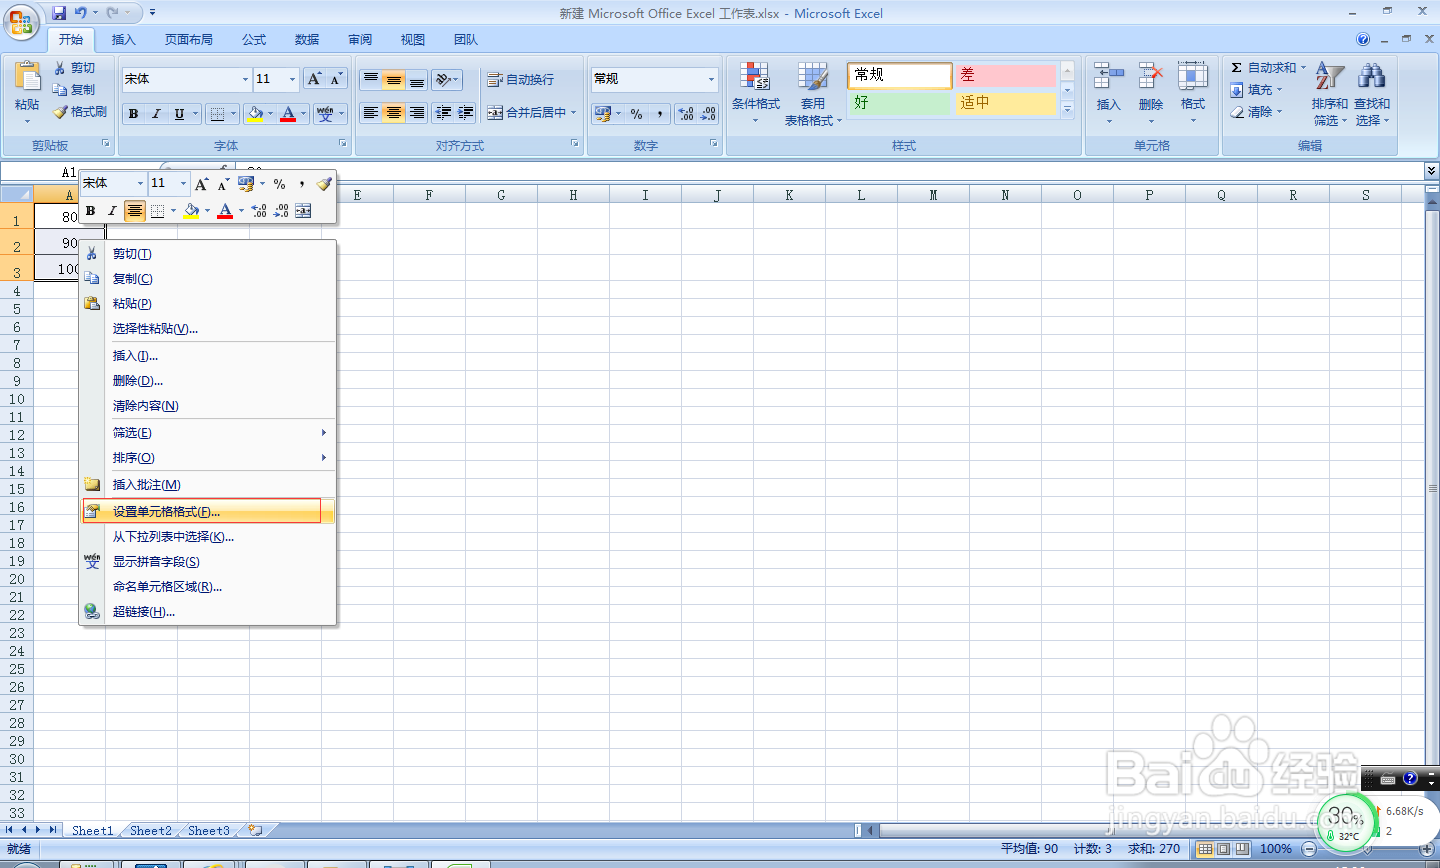Viewport: 1440px width, 868px height.
Task: Select the Sheet2 worksheet tab
Action: pos(151,831)
